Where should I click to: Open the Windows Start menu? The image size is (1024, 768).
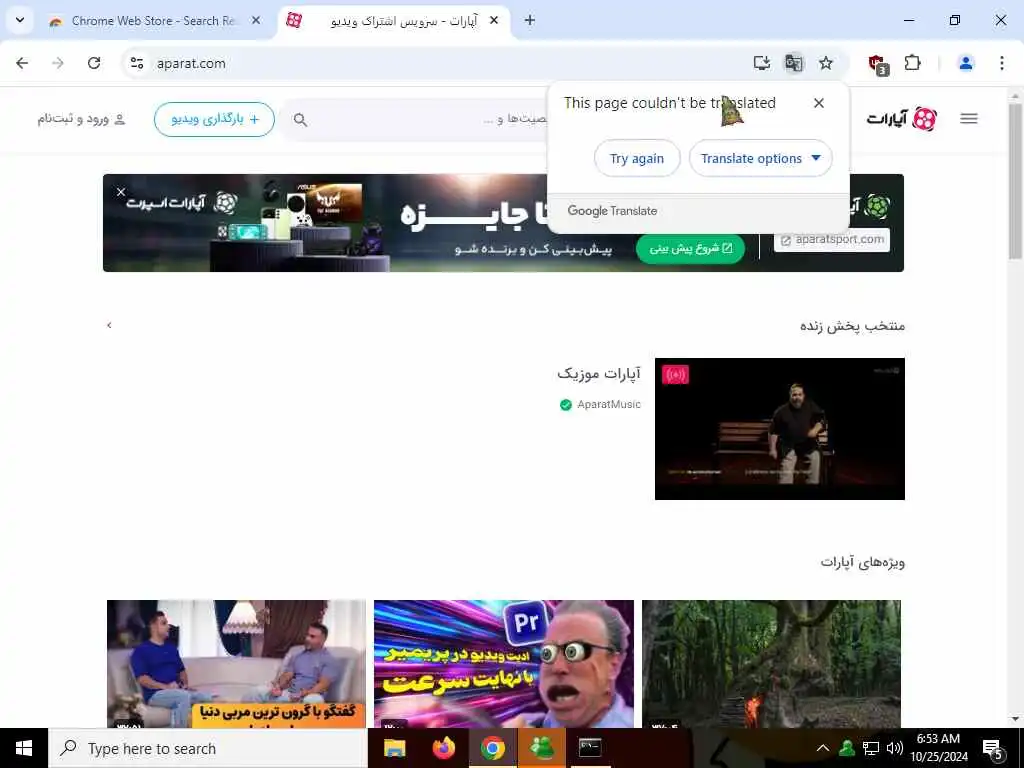click(x=24, y=748)
